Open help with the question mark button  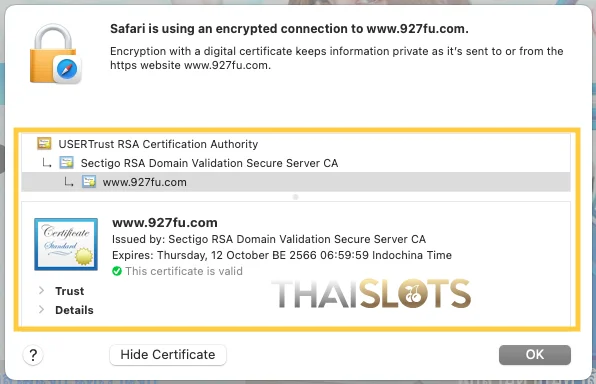[x=33, y=355]
